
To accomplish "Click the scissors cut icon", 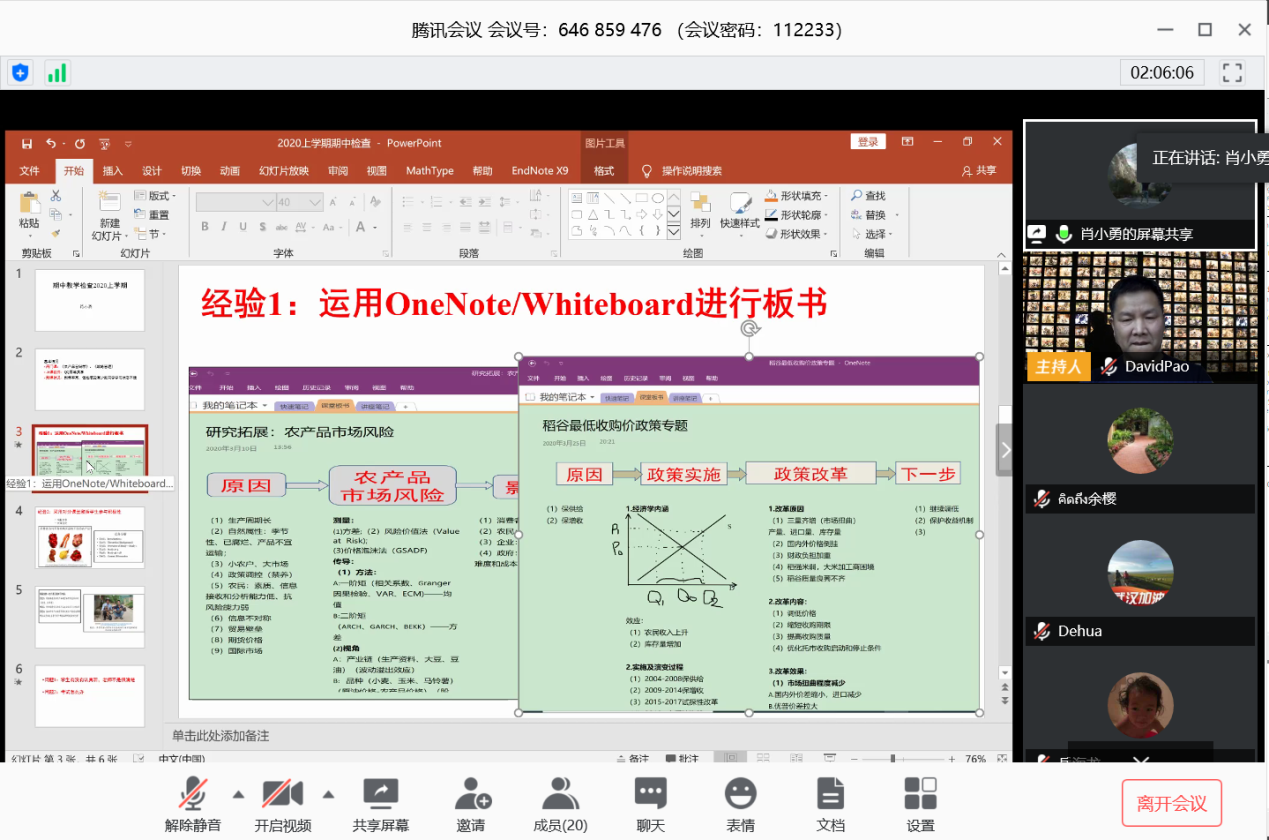I will point(56,196).
